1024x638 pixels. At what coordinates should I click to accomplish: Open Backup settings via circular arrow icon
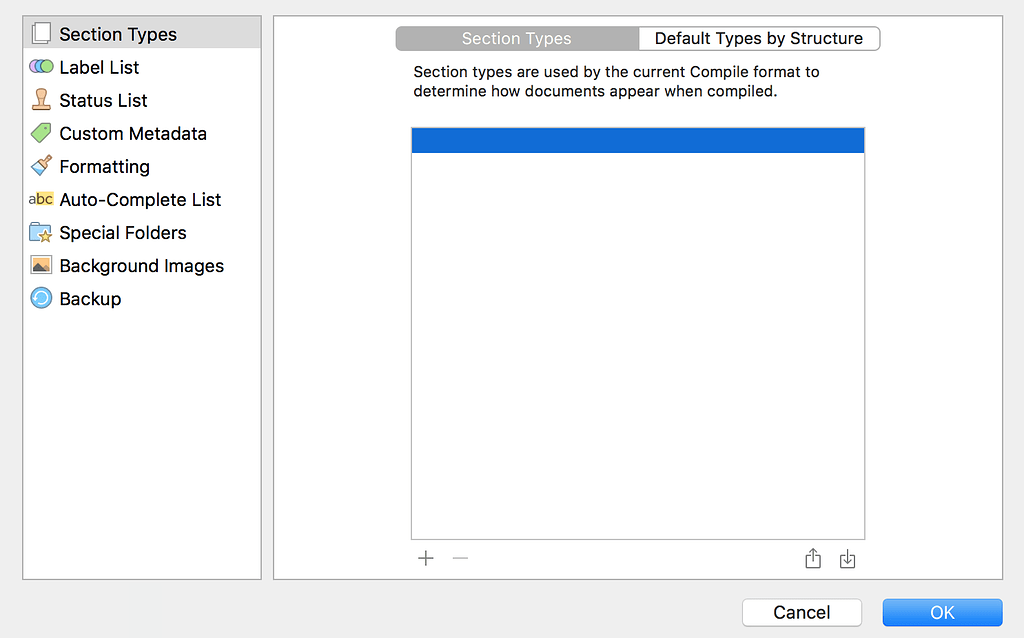tap(41, 298)
